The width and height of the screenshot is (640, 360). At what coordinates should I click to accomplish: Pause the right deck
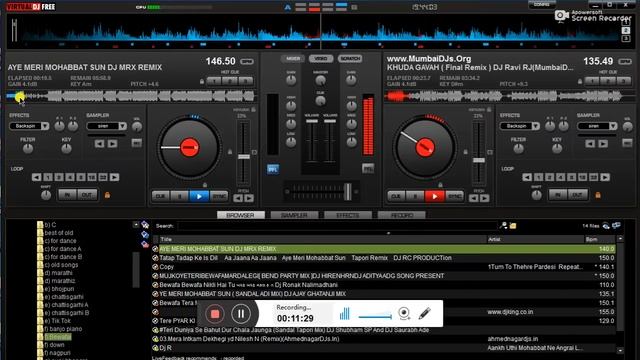point(415,196)
